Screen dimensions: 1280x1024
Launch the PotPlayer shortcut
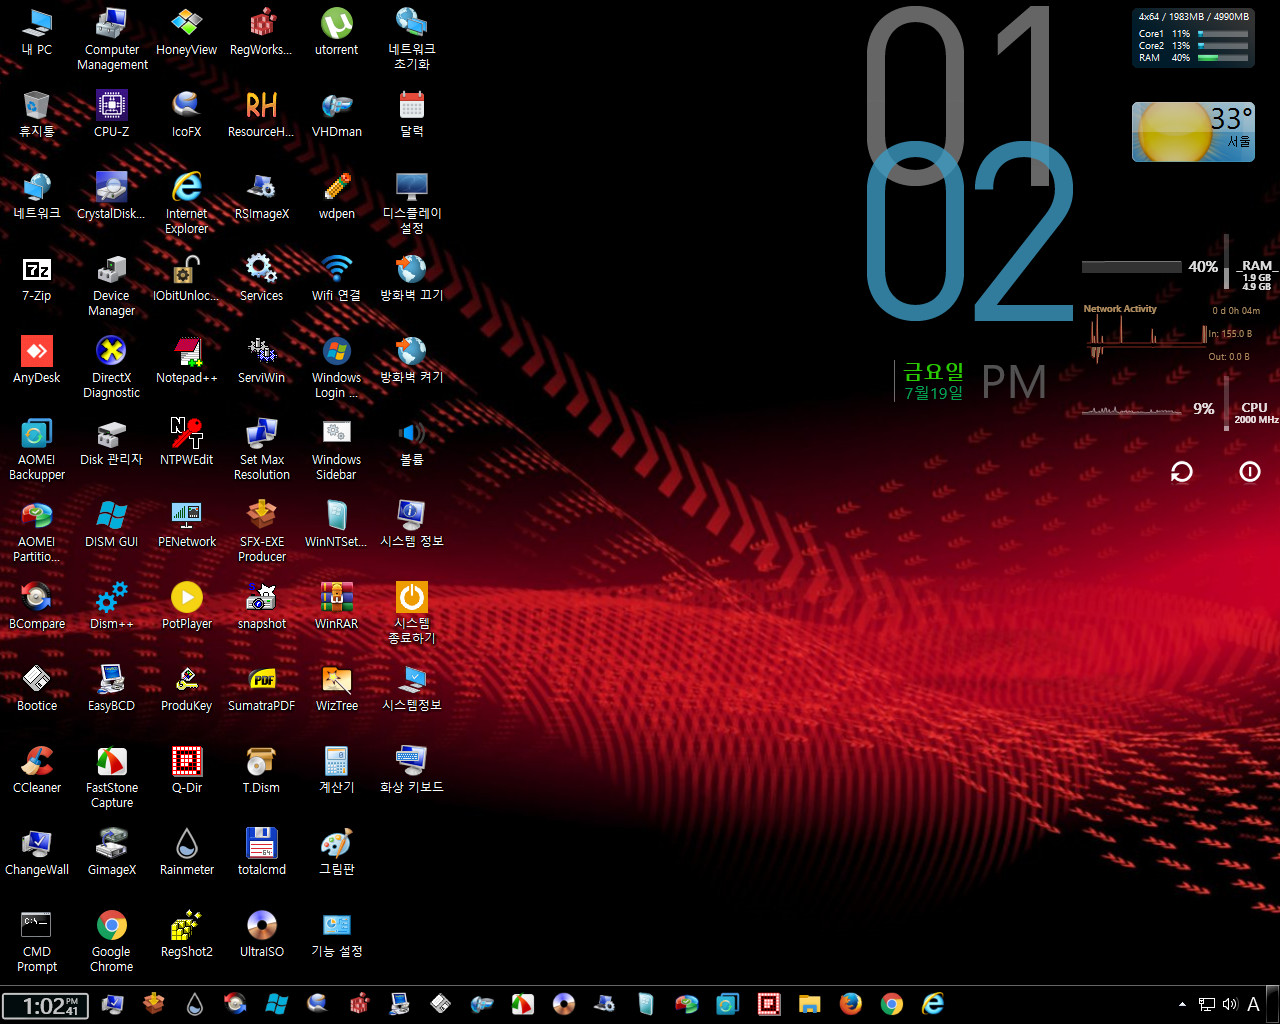click(x=186, y=606)
